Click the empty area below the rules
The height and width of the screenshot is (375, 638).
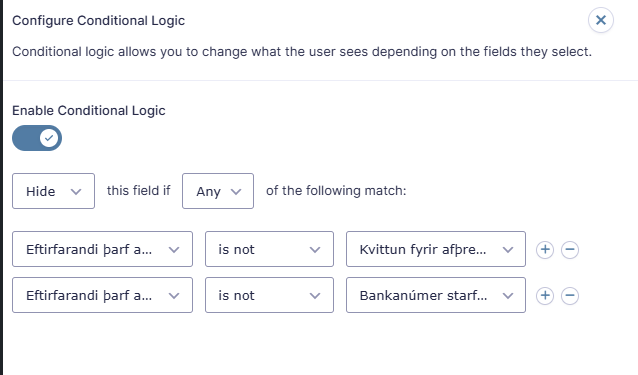317,346
